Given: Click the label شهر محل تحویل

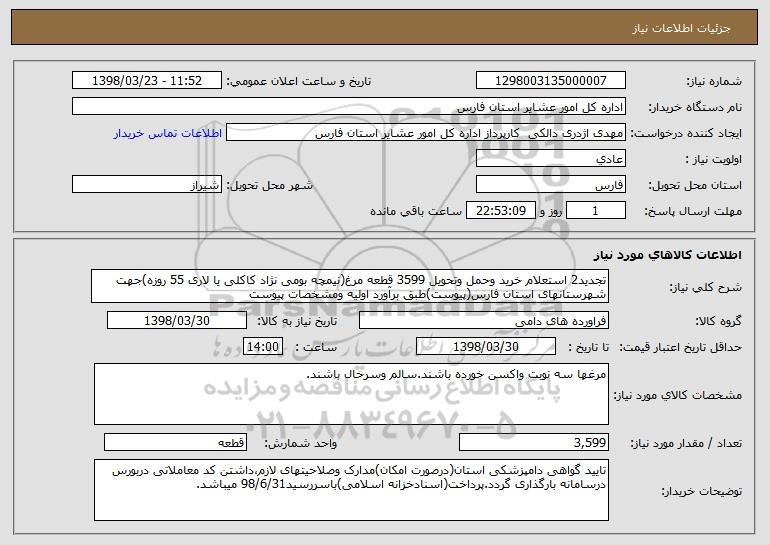Looking at the screenshot, I should tap(269, 186).
